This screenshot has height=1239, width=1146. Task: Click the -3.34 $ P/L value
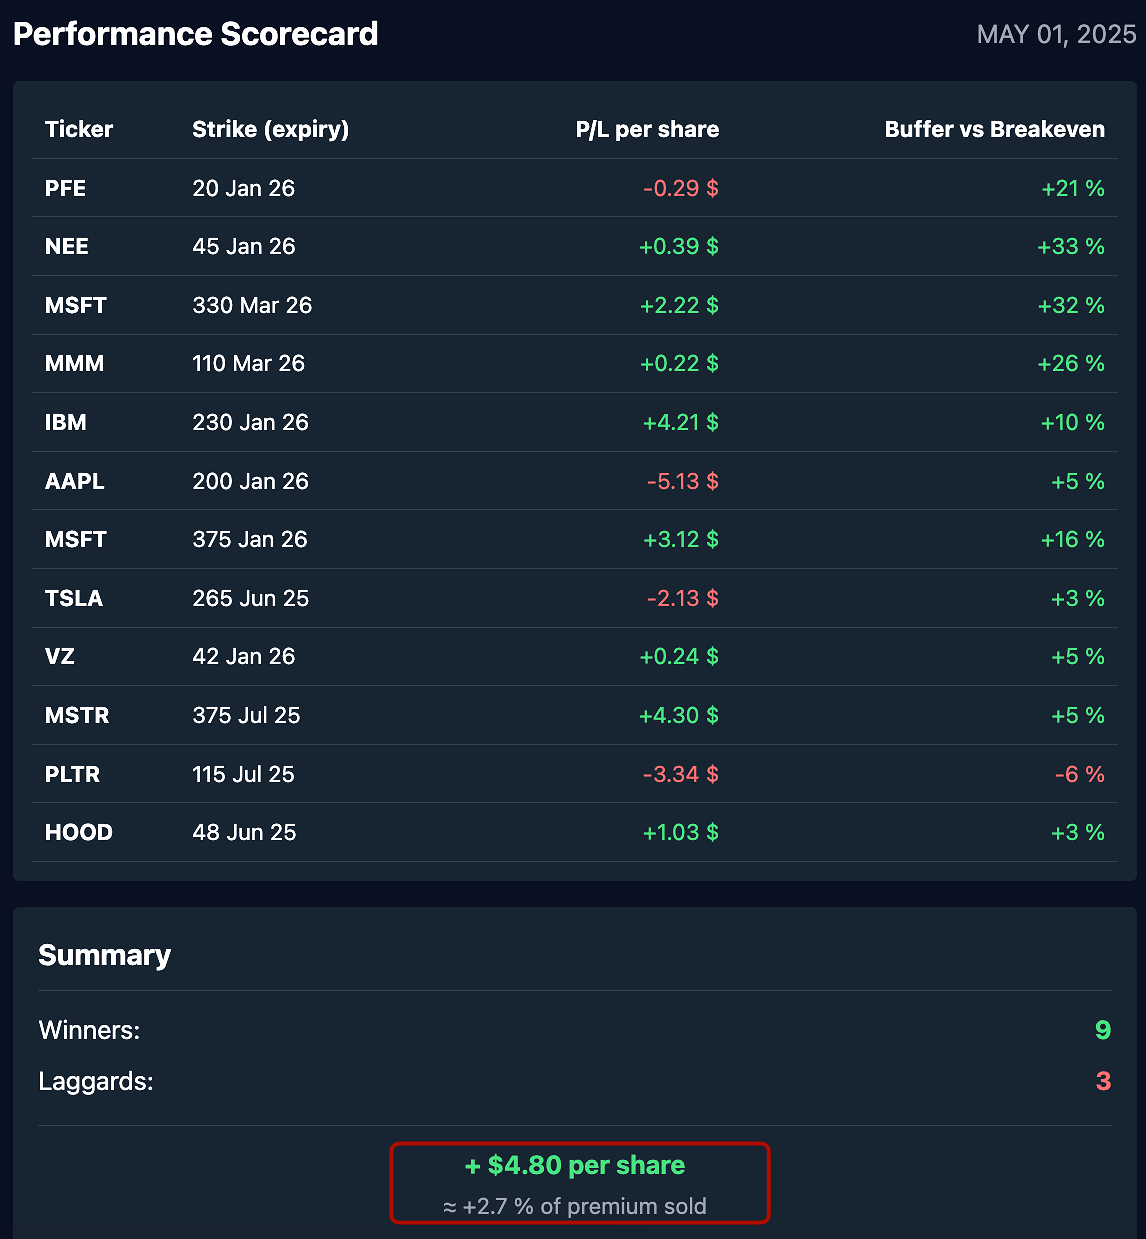click(681, 774)
